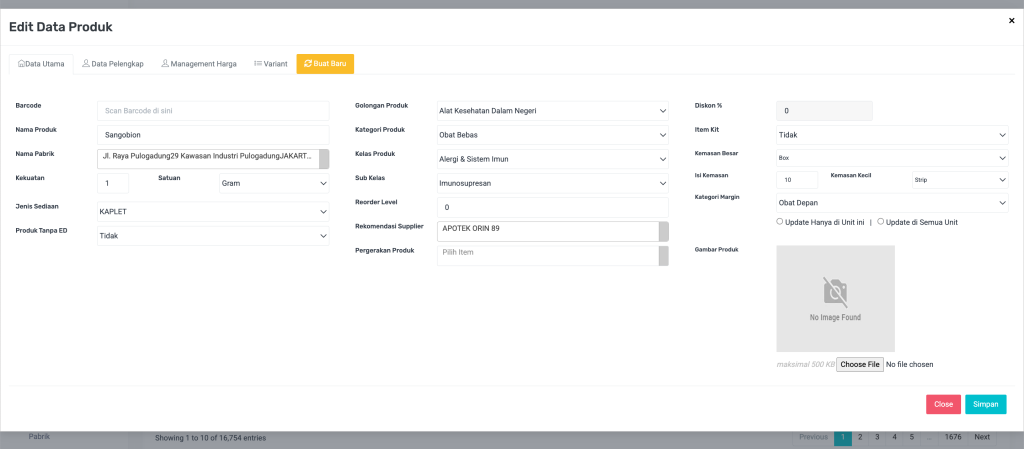Expand the Golongan Produk dropdown
This screenshot has width=1024, height=449.
point(552,110)
